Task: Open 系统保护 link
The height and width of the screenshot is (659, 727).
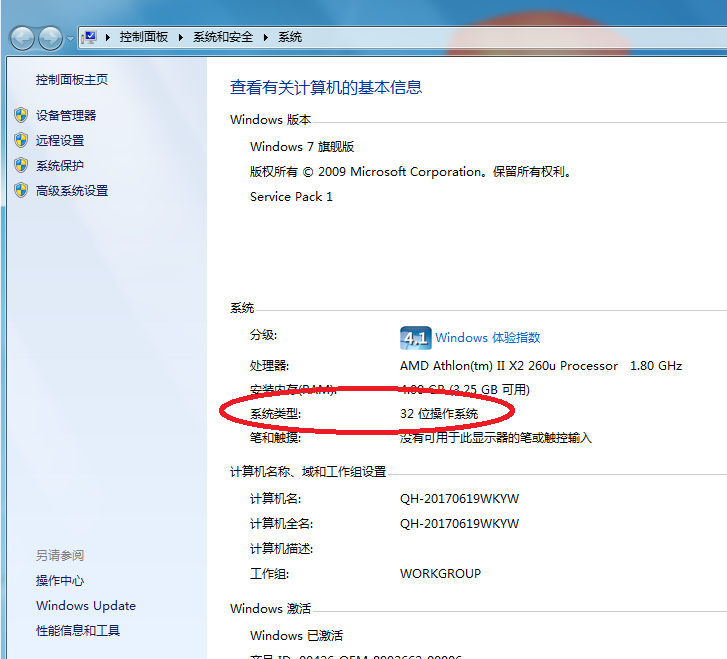Action: 60,166
